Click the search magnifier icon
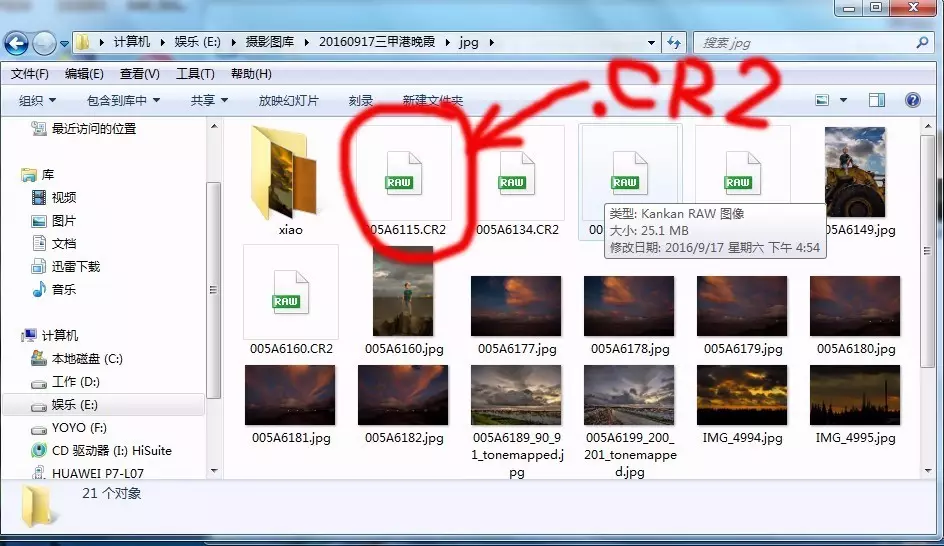944x546 pixels. tap(922, 43)
